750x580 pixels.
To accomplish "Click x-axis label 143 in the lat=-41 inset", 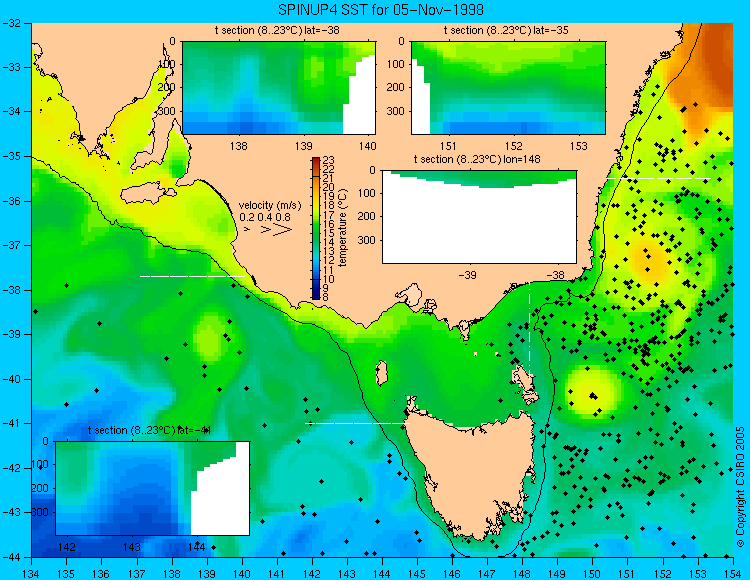I will point(132,547).
